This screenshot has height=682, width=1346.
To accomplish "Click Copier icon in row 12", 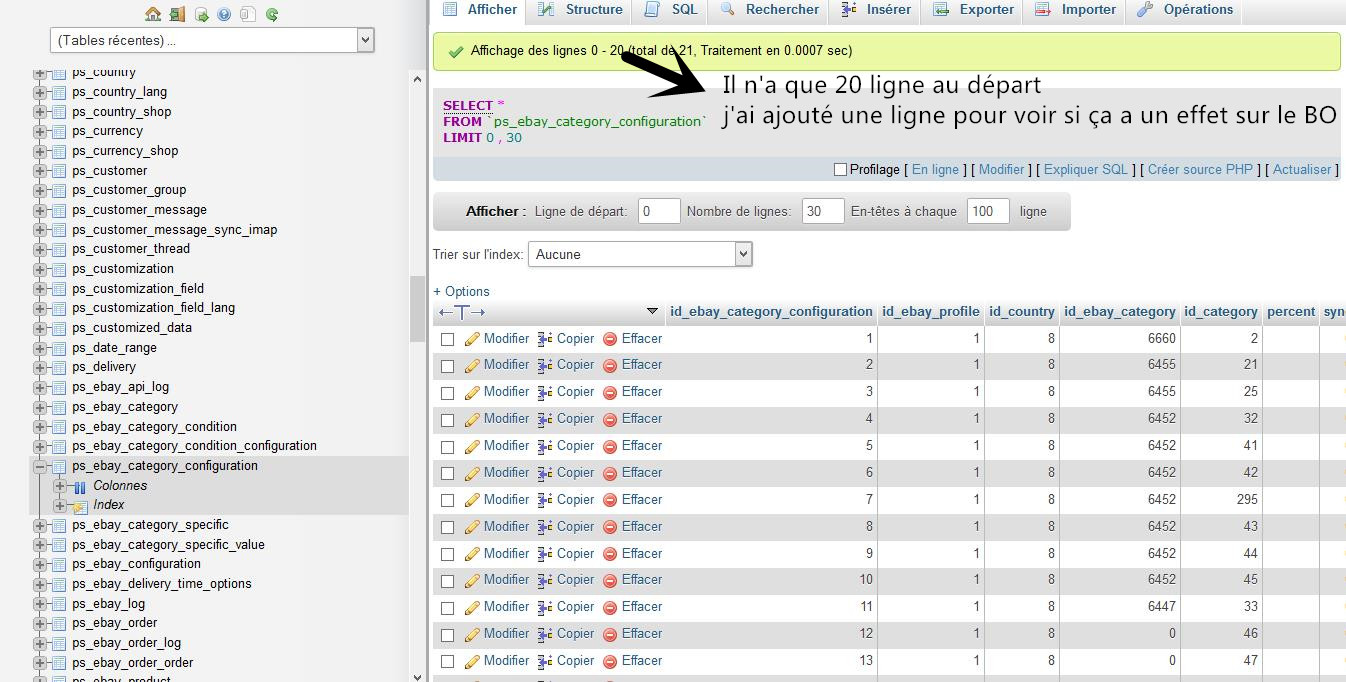I will click(x=545, y=634).
